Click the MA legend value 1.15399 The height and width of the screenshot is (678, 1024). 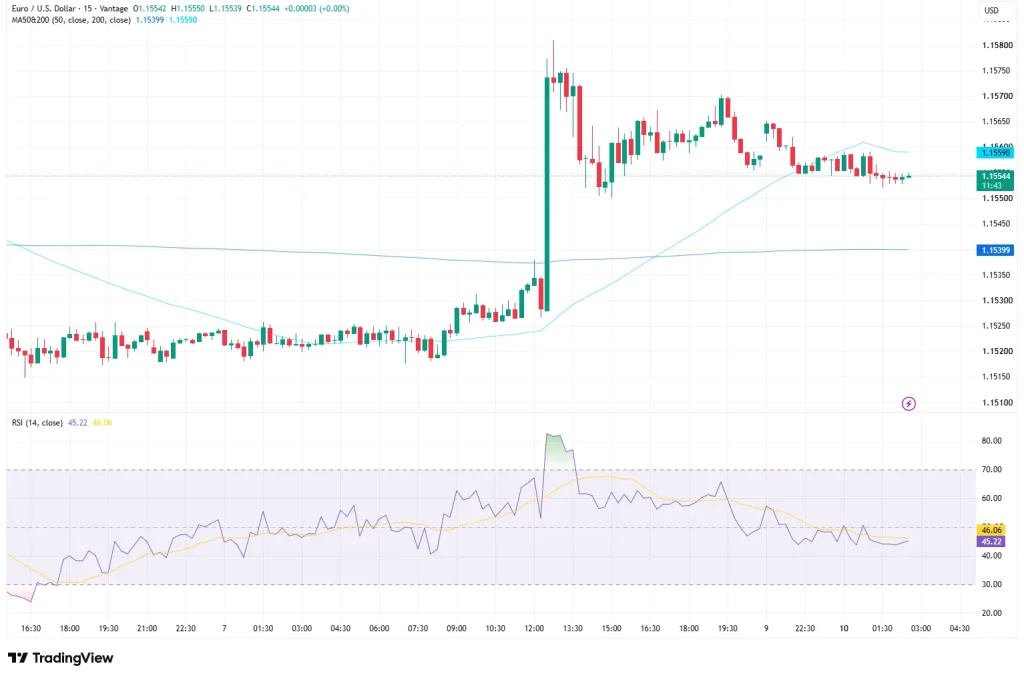(x=150, y=20)
